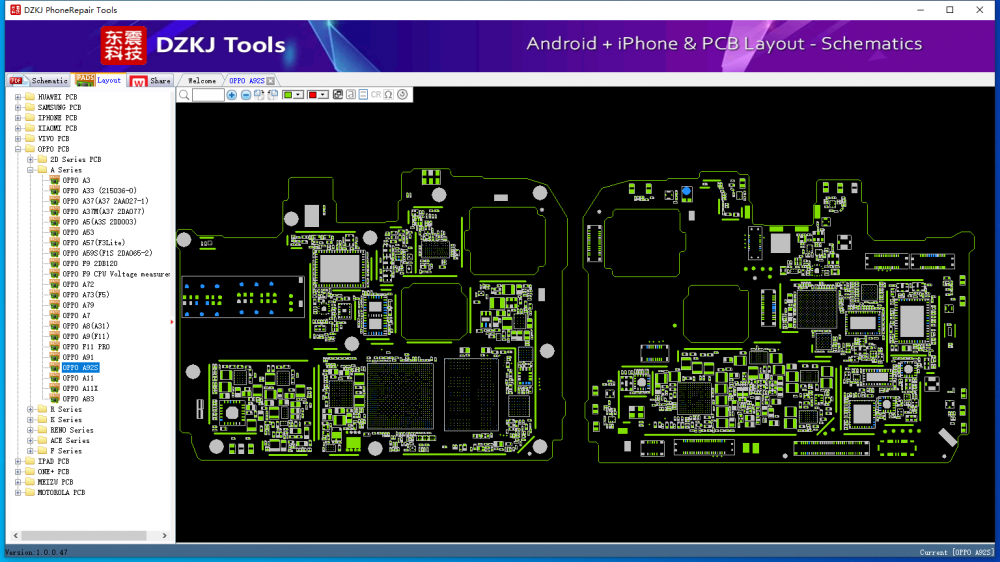The image size is (1000, 562).
Task: Select highlighted OPPO A92S tree item
Action: click(x=80, y=368)
